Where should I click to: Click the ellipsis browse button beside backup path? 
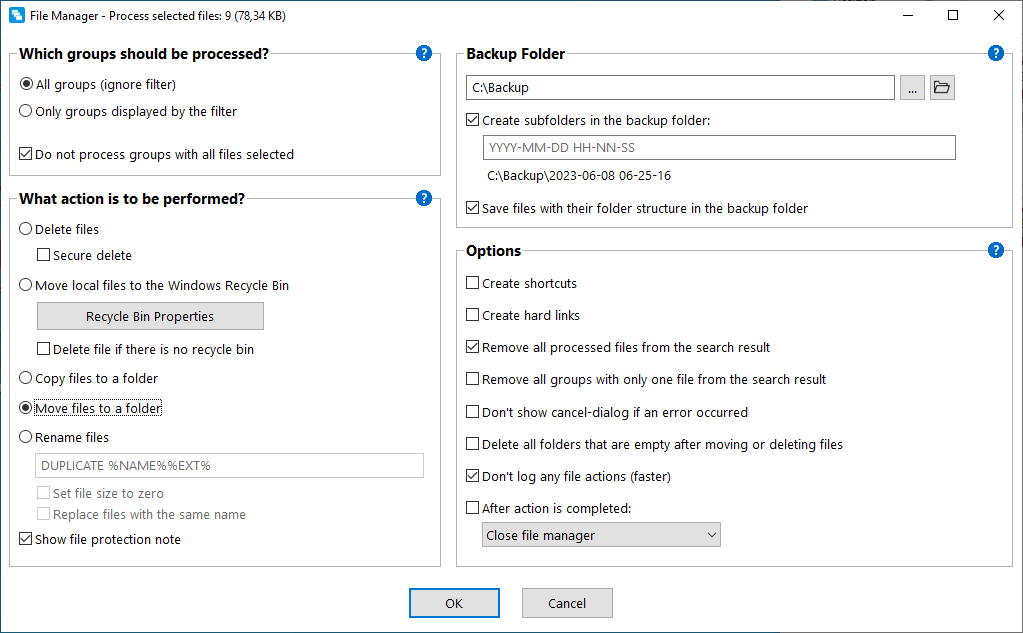click(x=912, y=87)
